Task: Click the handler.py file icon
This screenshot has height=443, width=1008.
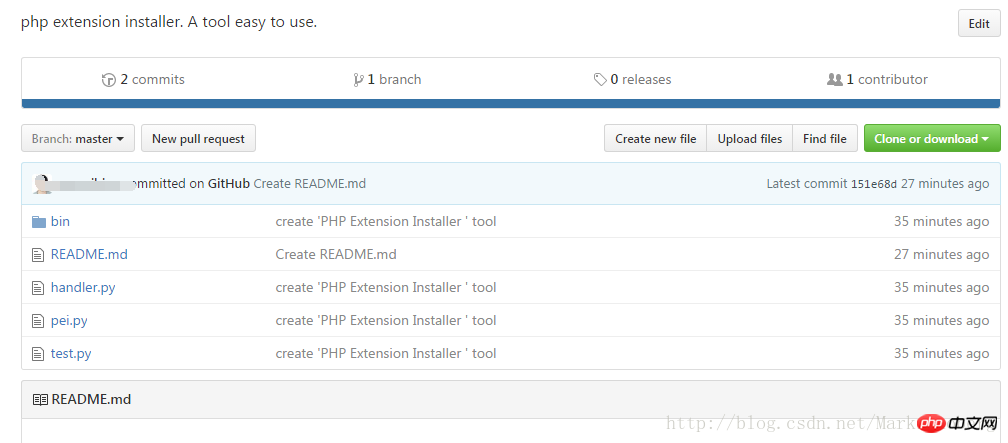Action: [39, 288]
